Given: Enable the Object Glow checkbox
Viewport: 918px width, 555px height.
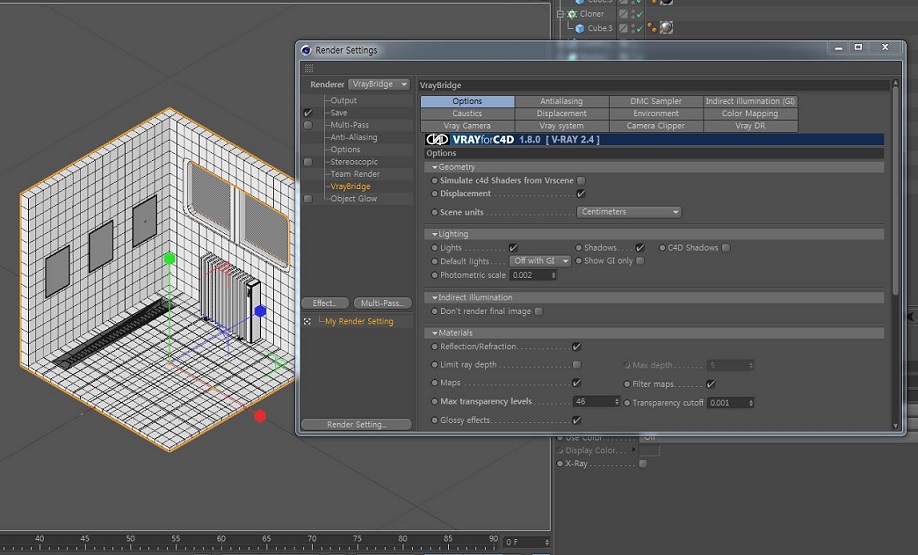Looking at the screenshot, I should coord(308,199).
